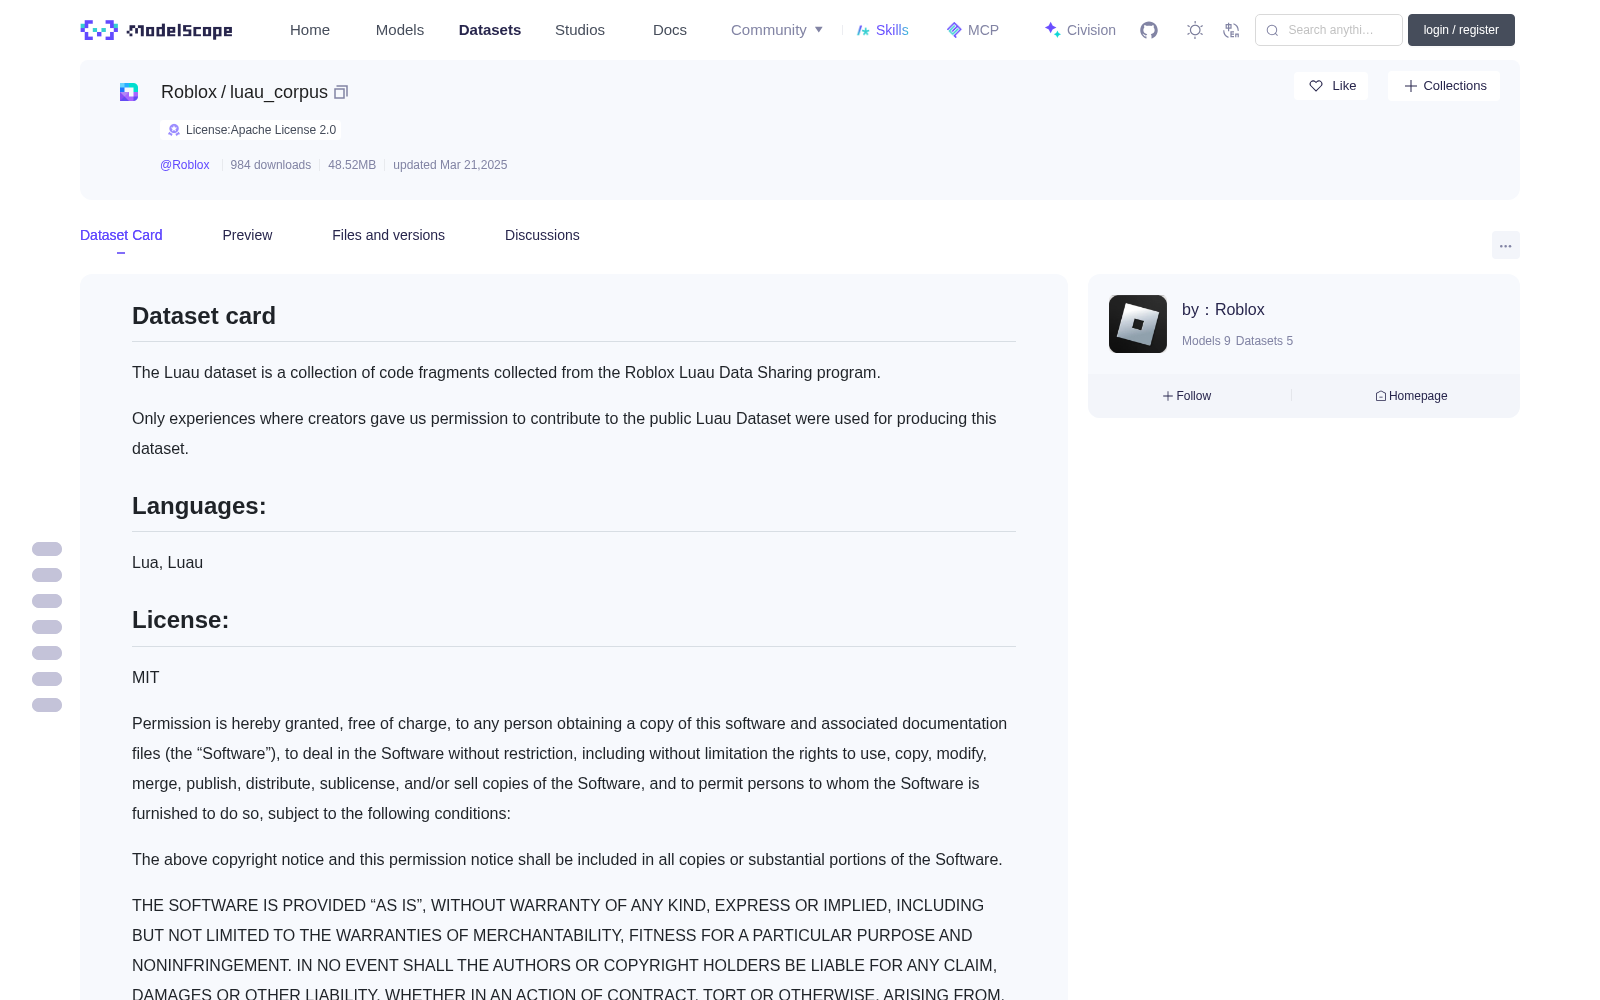Click the Roblox part of the title

(189, 92)
